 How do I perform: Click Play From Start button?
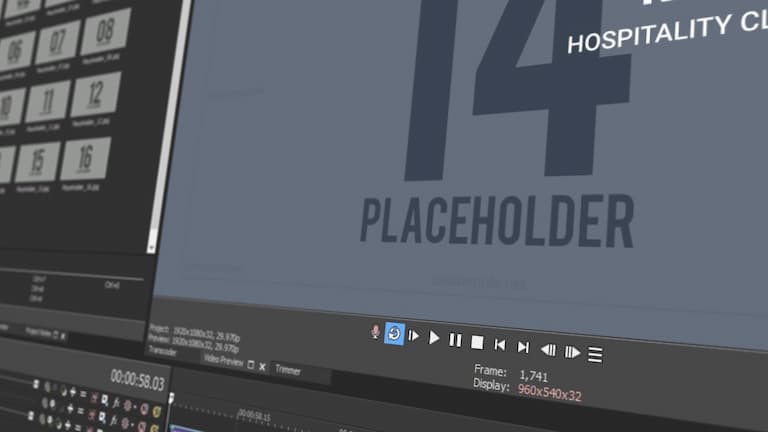coord(414,336)
